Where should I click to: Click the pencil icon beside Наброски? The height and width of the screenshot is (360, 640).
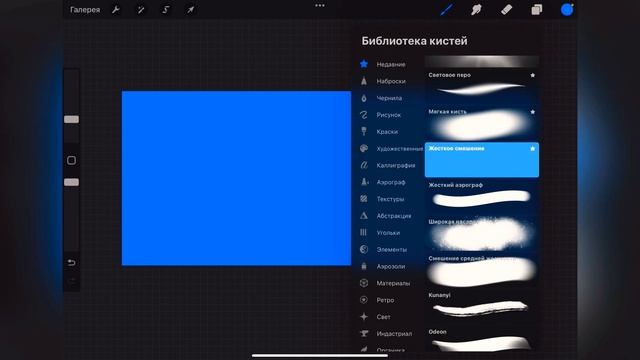(364, 81)
